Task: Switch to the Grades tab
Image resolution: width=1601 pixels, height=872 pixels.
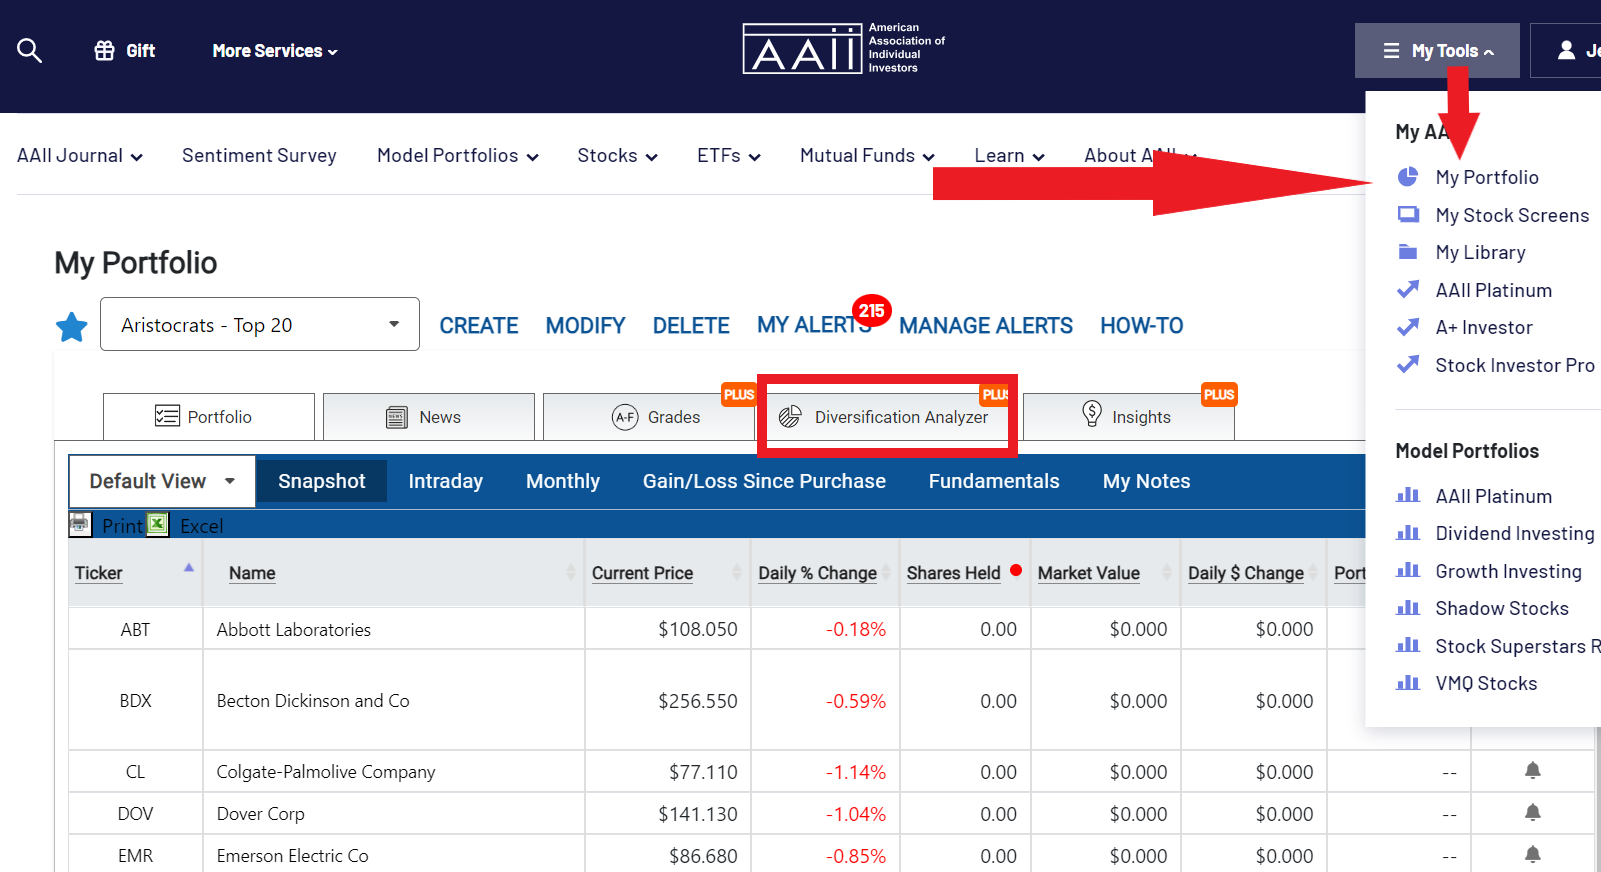Action: click(649, 417)
